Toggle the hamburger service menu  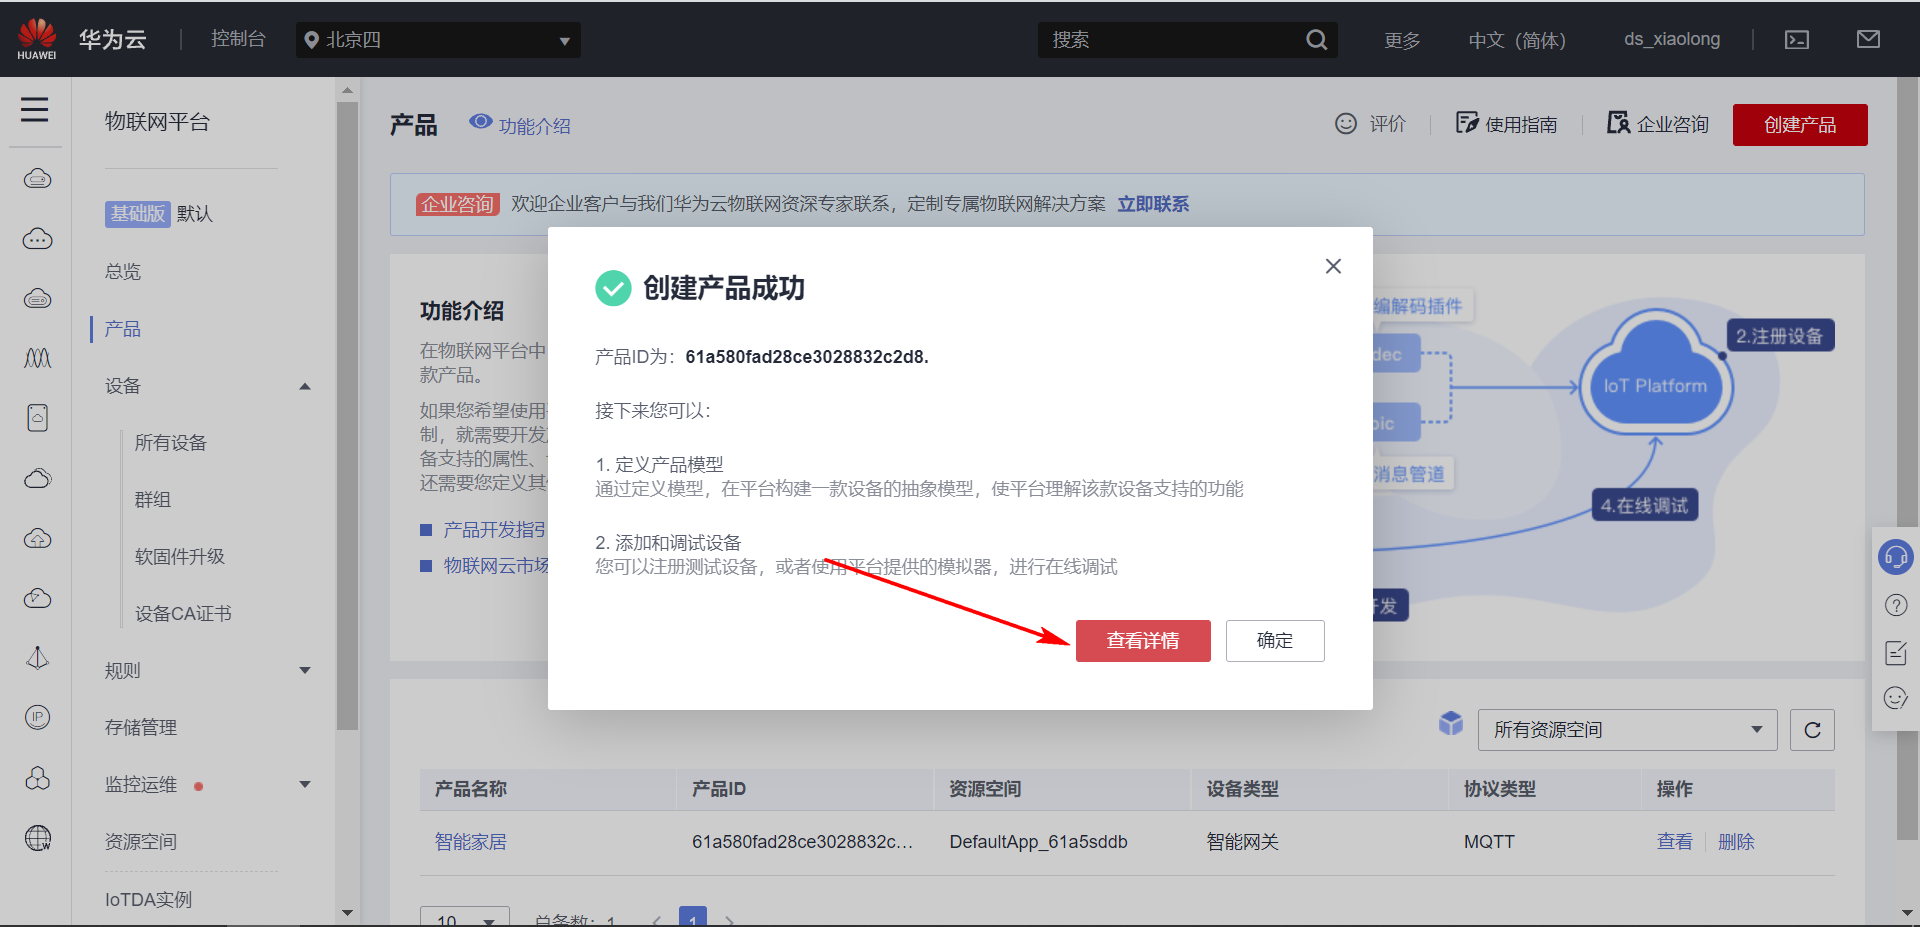click(x=35, y=109)
